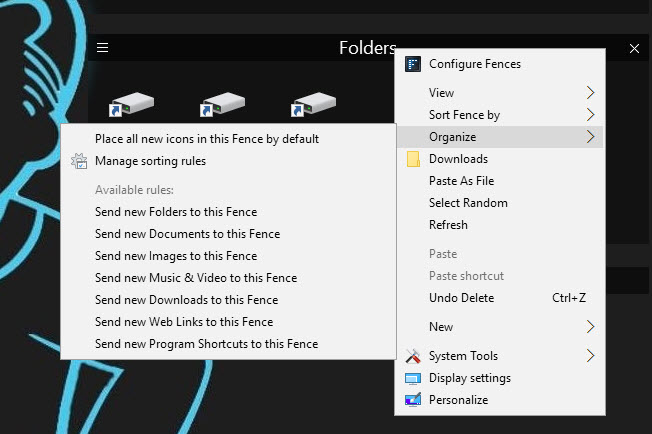The width and height of the screenshot is (652, 434).
Task: Click the Paste entry
Action: 500,254
